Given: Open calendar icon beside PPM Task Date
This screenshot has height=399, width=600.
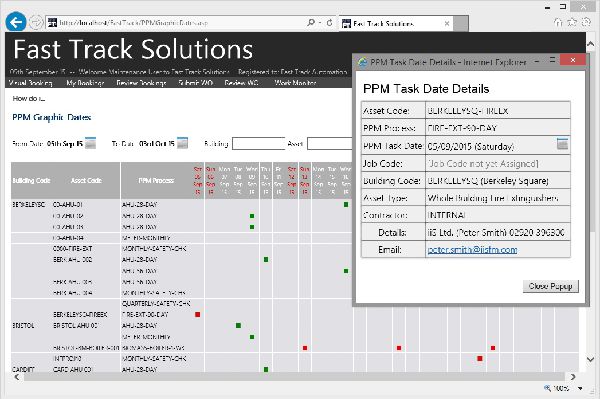Looking at the screenshot, I should [562, 144].
